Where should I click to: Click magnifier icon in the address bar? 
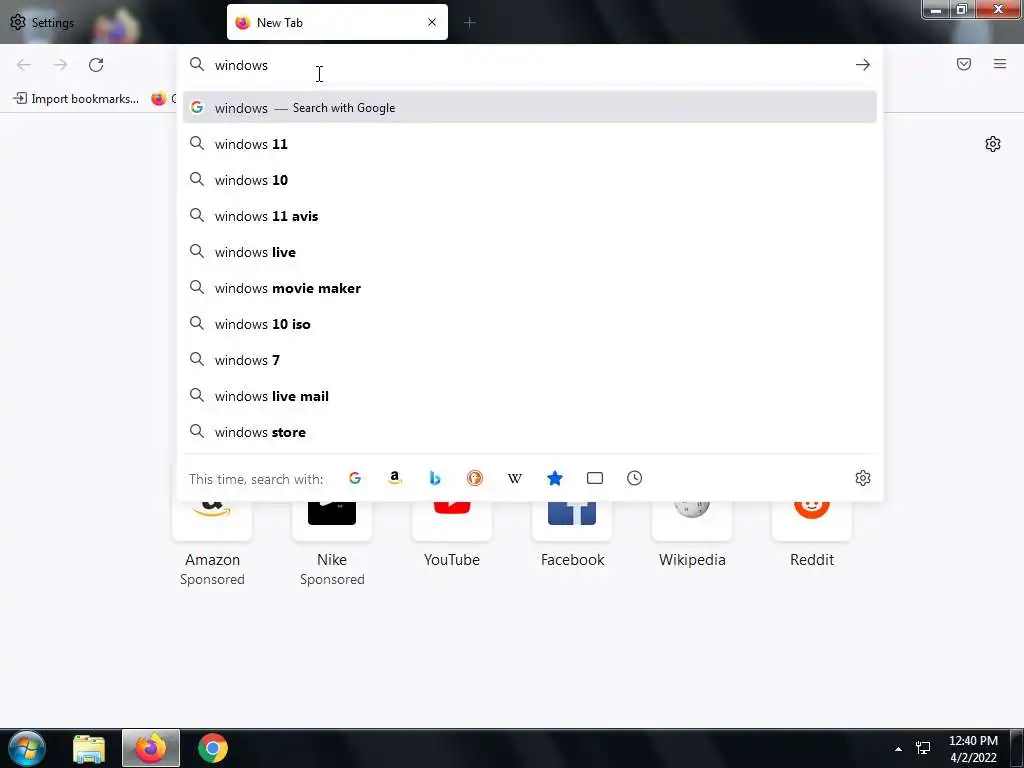click(197, 64)
